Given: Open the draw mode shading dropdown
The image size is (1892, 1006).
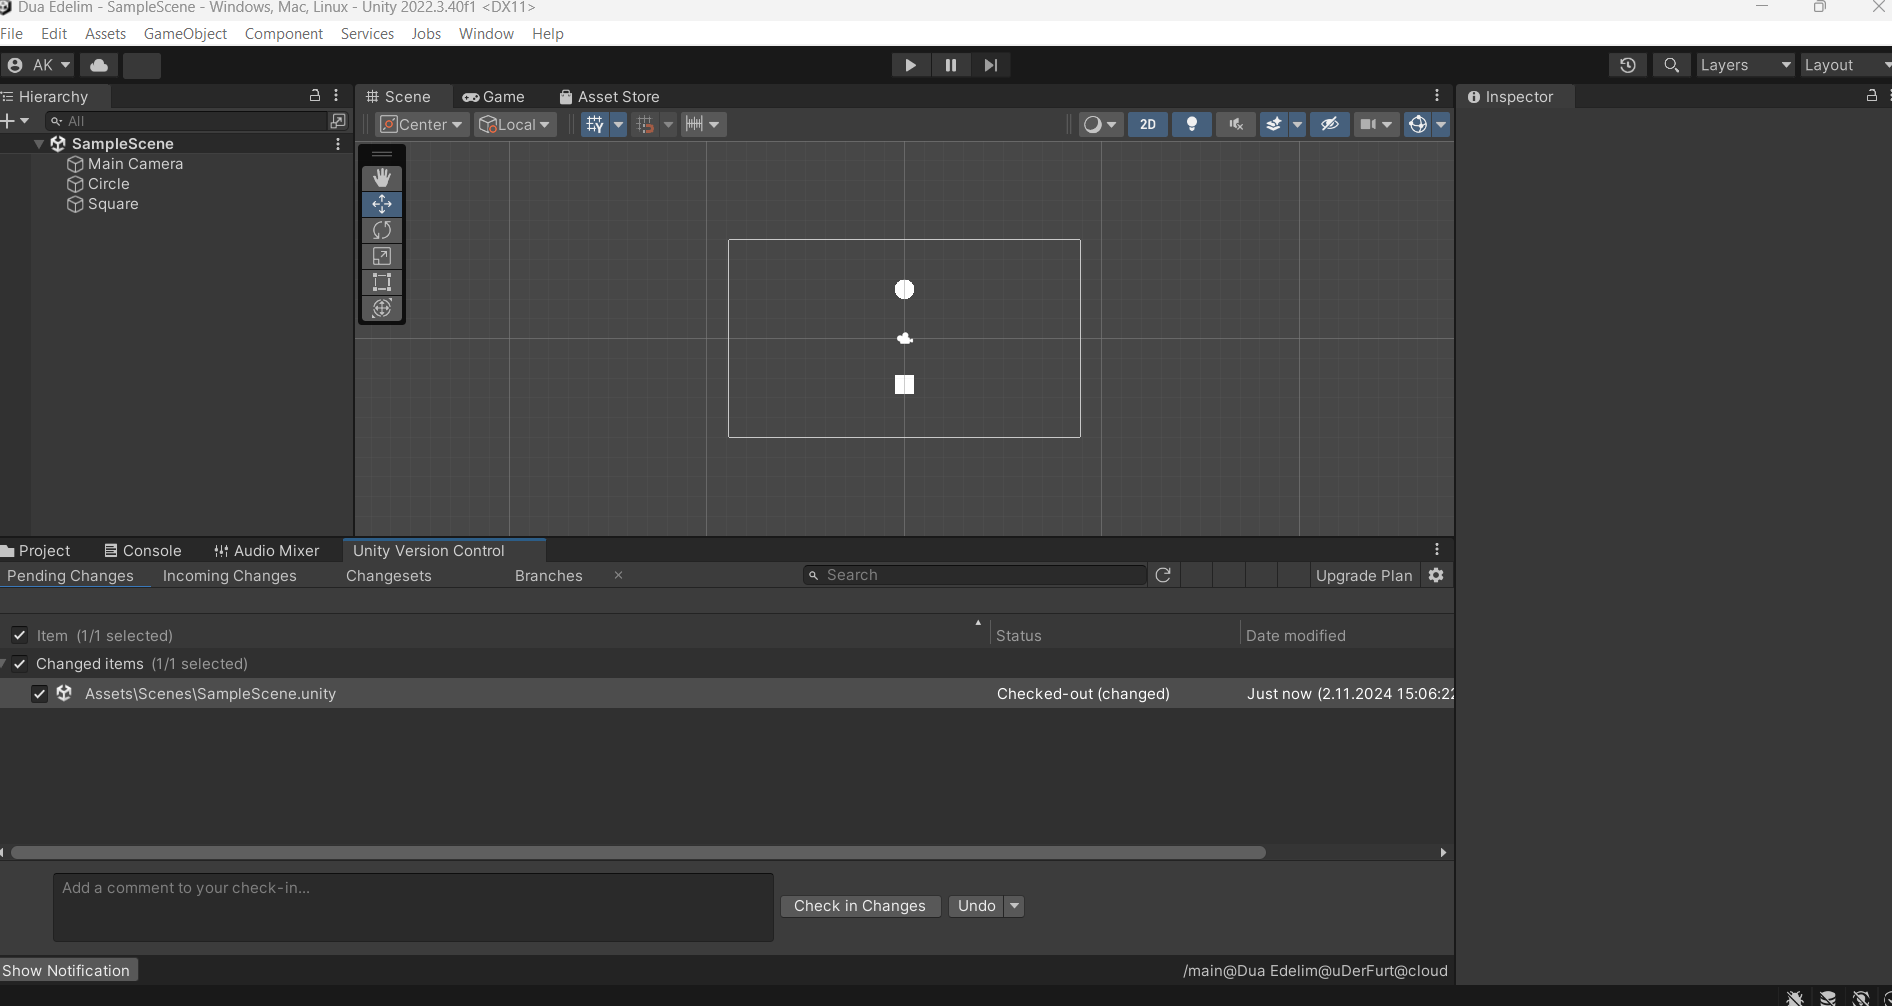Looking at the screenshot, I should point(1100,124).
